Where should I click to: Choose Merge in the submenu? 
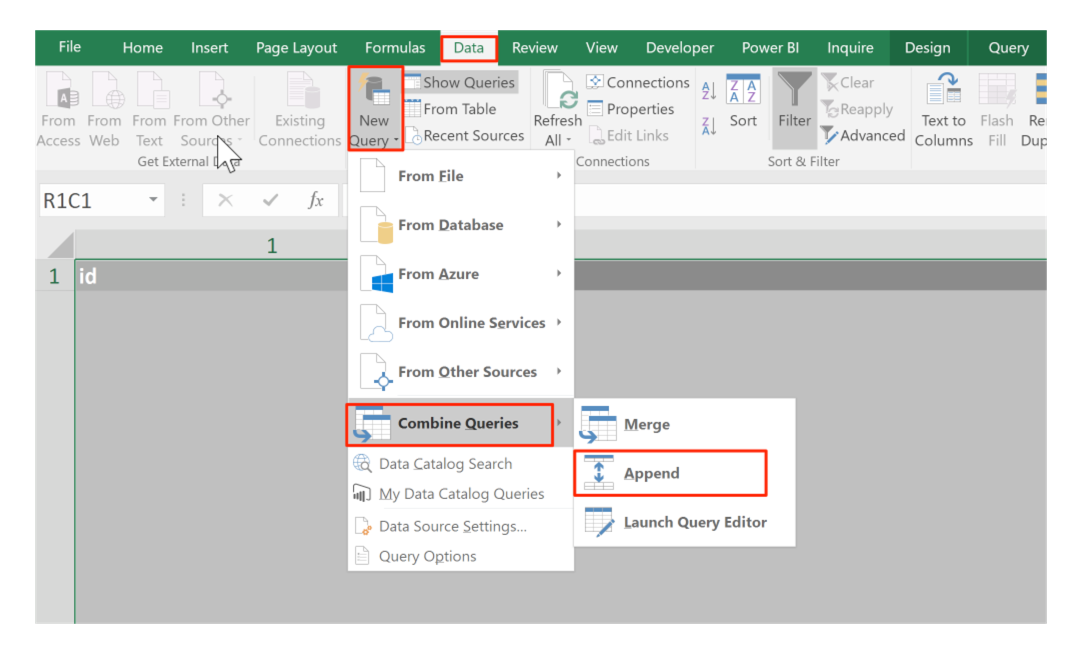pos(684,425)
